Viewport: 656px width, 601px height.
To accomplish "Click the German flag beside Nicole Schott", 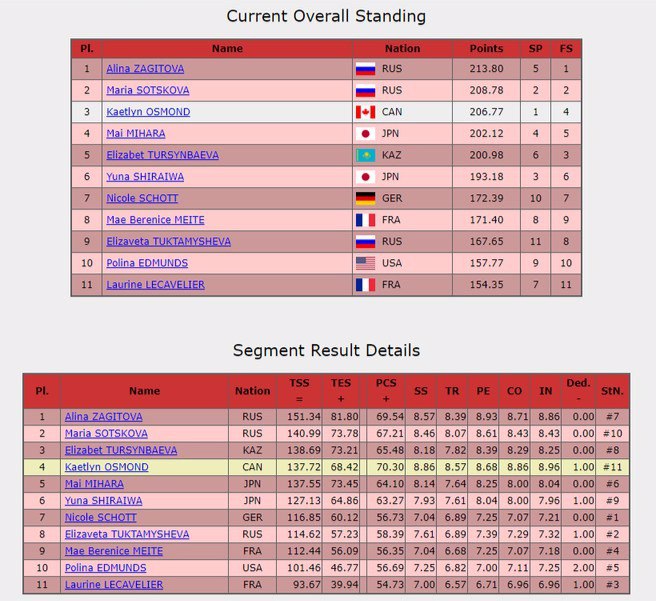I will coord(365,199).
